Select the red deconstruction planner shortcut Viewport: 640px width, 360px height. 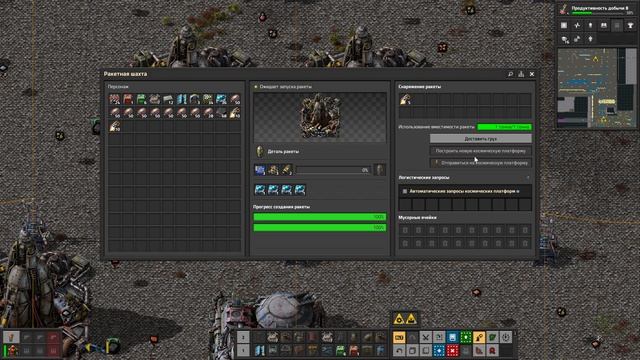click(452, 350)
